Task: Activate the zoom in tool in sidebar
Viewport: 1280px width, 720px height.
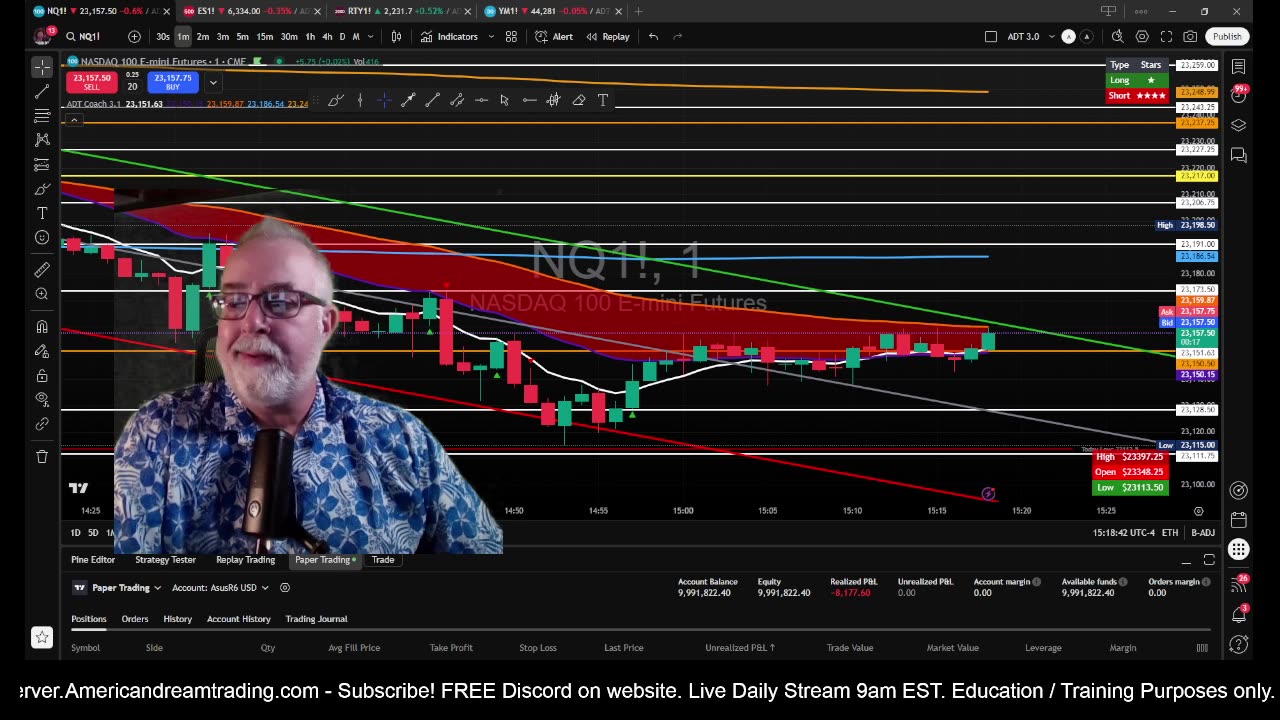Action: click(42, 294)
